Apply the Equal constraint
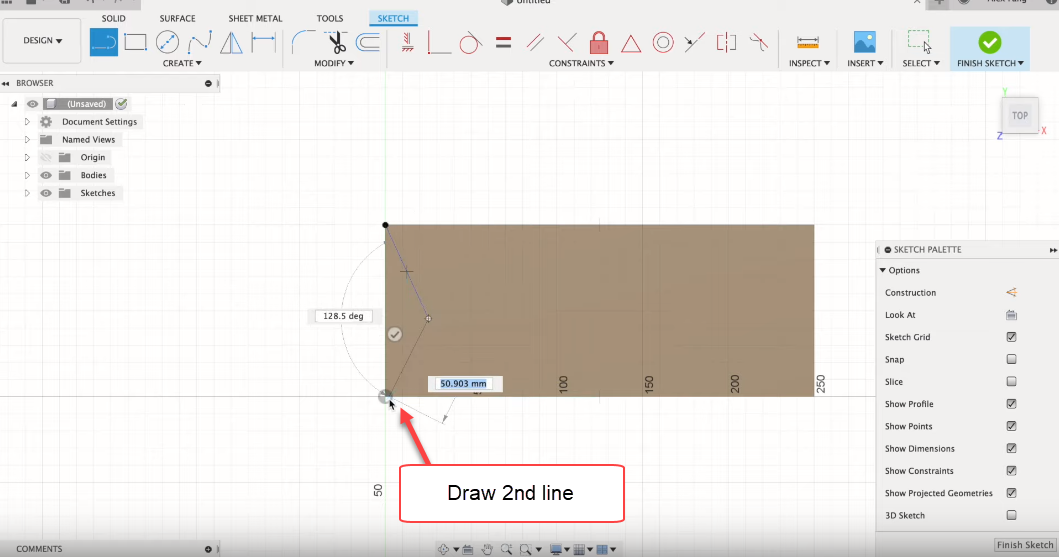 [503, 43]
